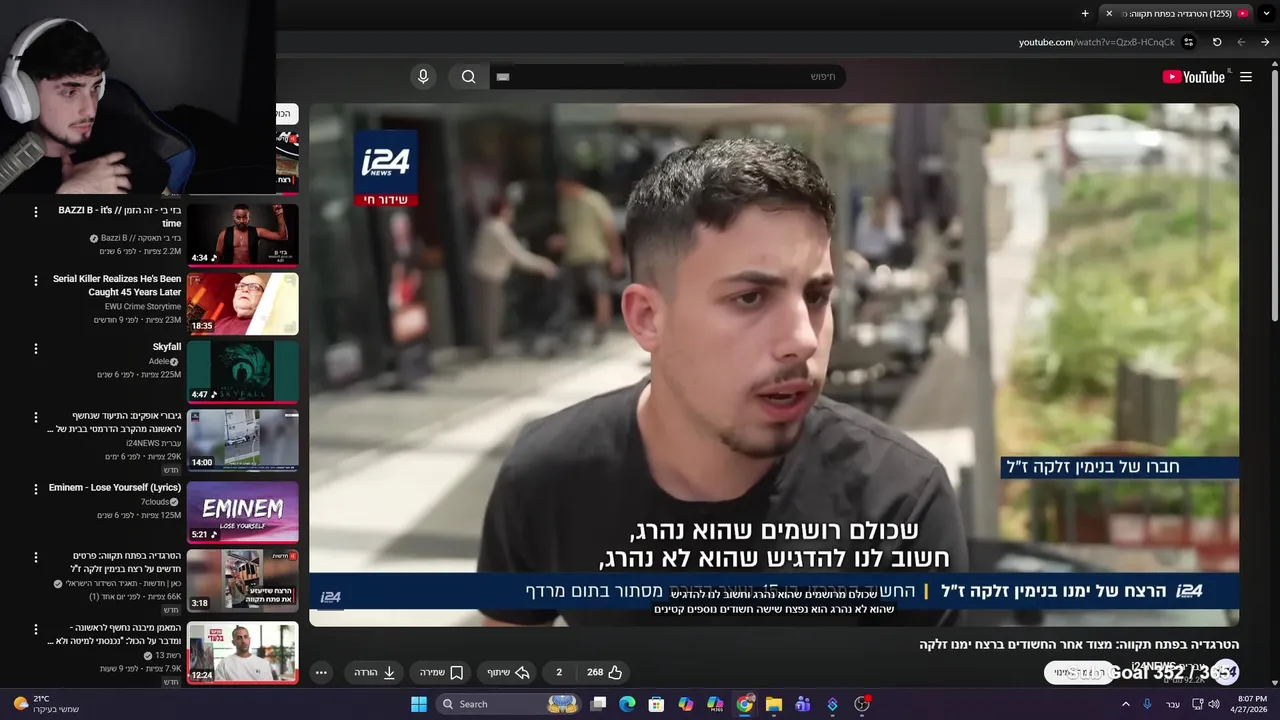
Task: Open more actions ellipsis under the video
Action: click(321, 672)
